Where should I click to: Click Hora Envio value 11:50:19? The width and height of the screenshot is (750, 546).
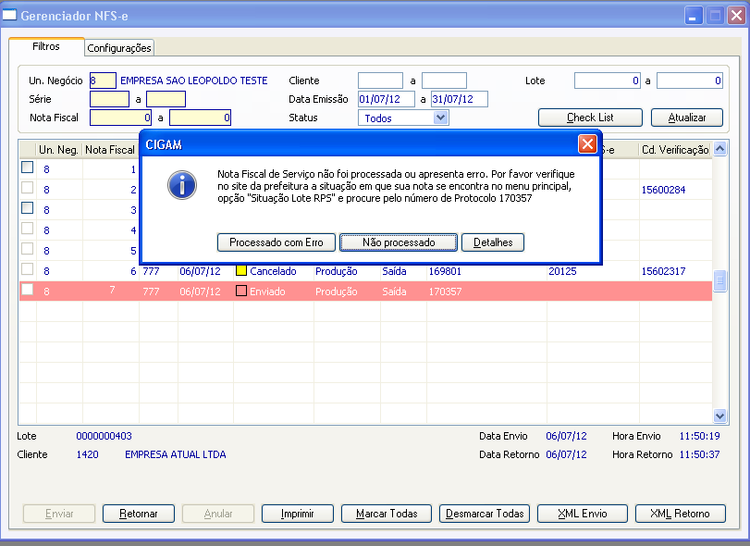click(699, 436)
